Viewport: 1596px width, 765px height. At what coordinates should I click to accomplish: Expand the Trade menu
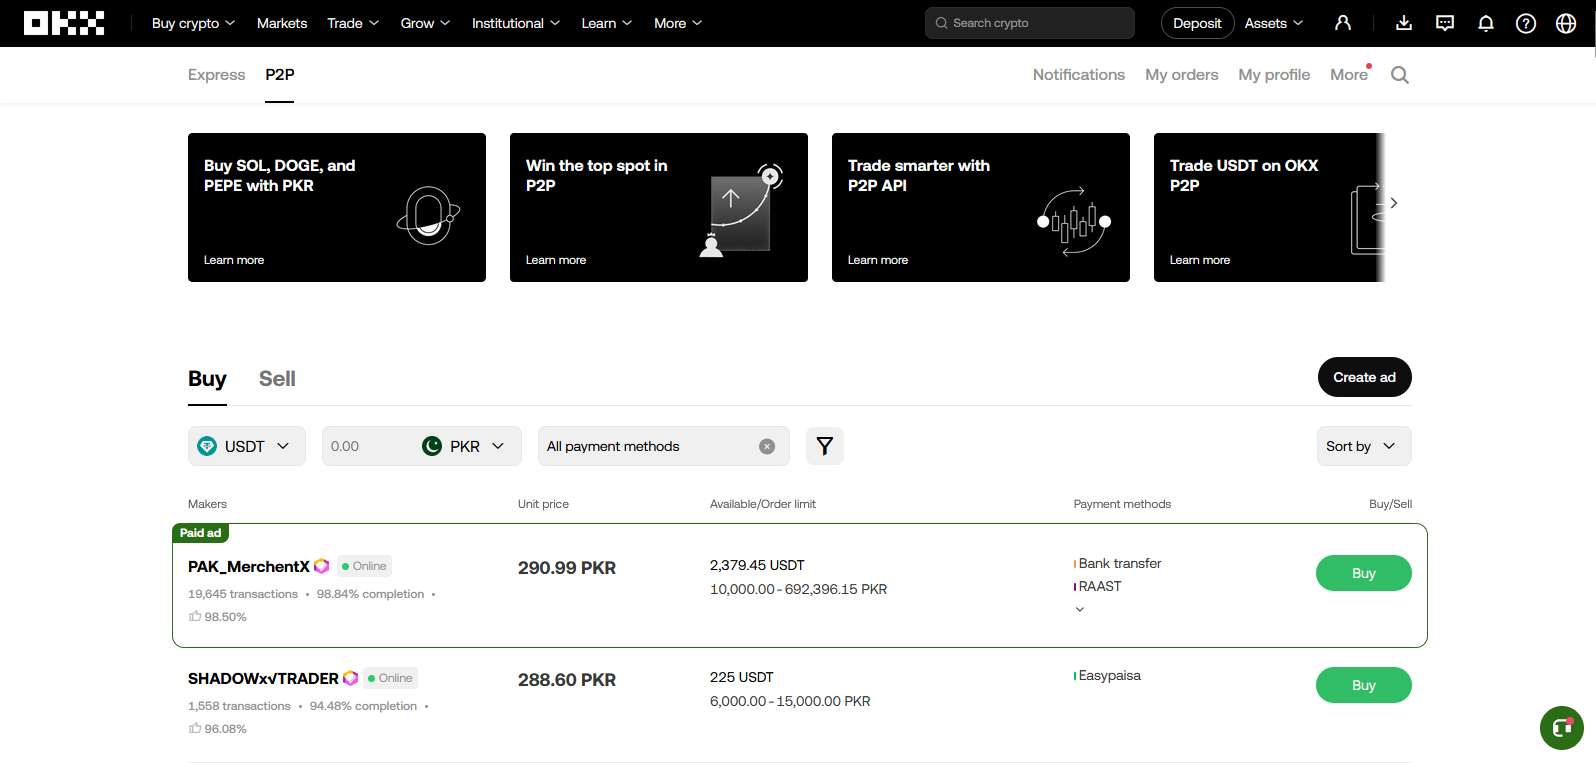pos(353,23)
